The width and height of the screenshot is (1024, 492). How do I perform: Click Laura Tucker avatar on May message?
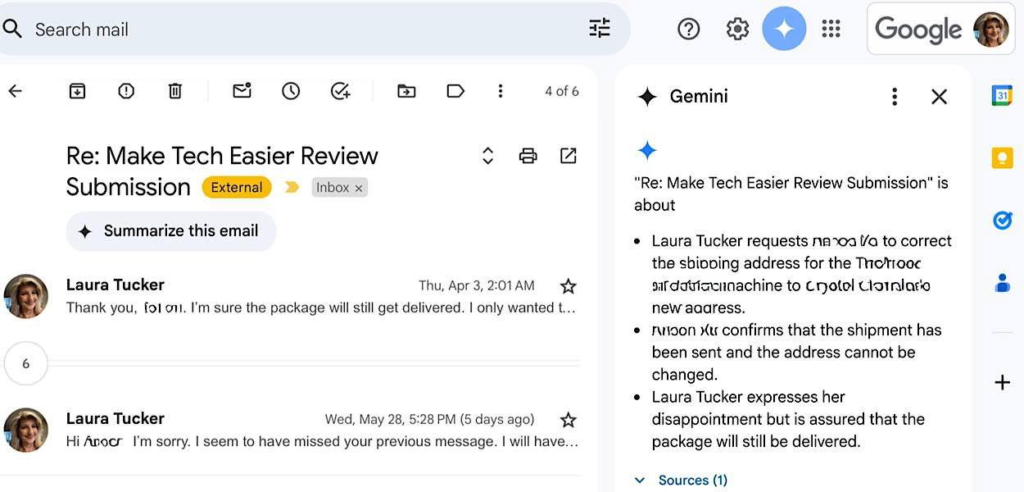[x=26, y=430]
